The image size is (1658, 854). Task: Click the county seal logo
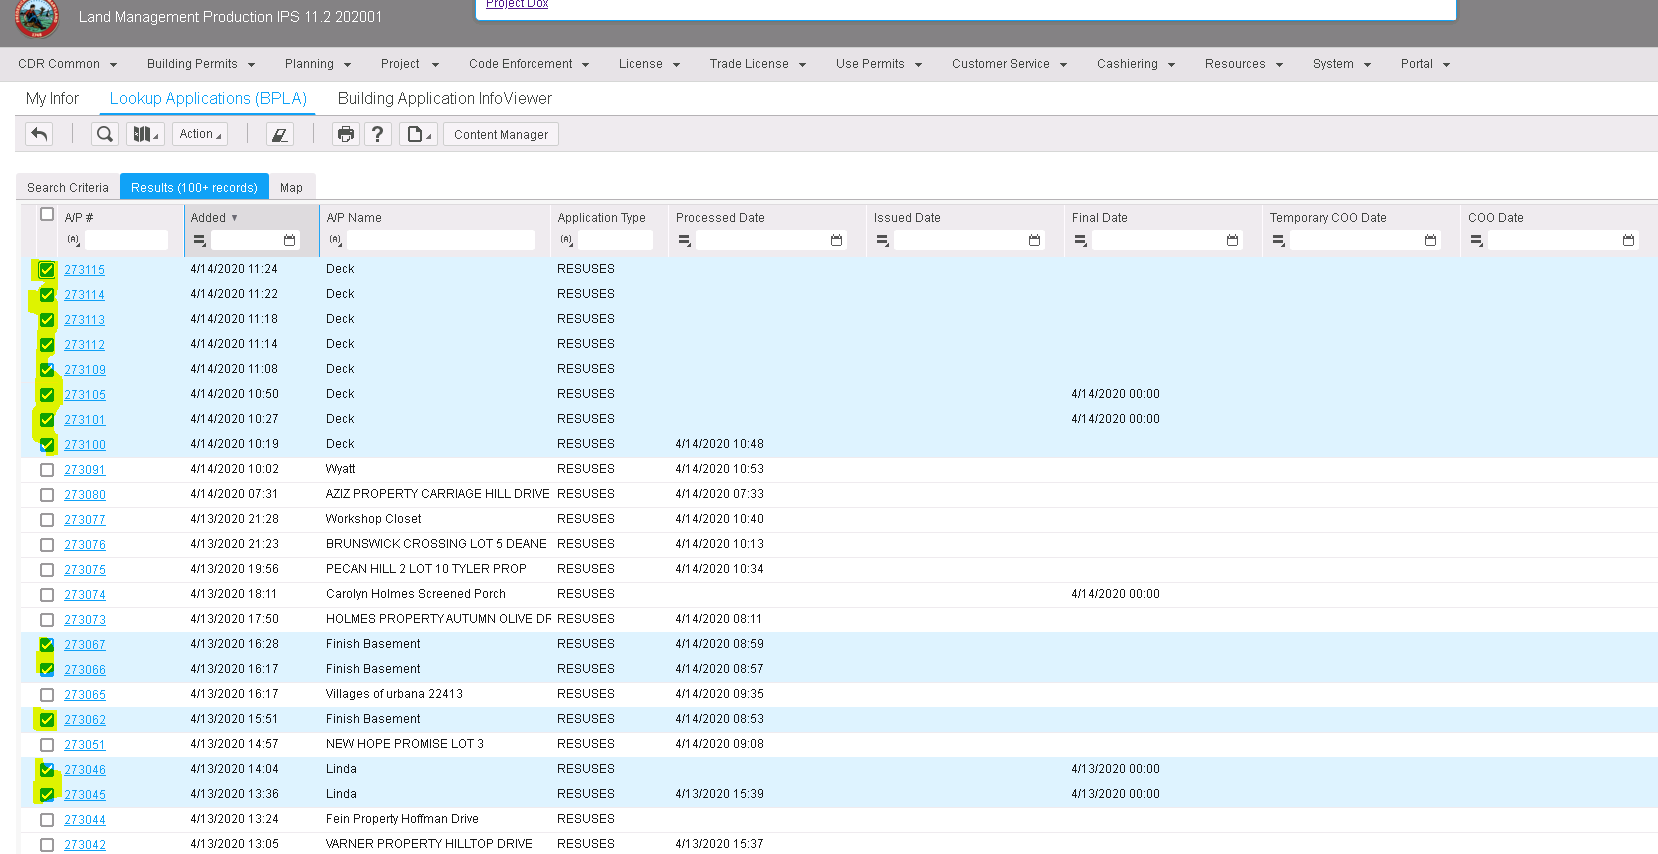coord(37,17)
